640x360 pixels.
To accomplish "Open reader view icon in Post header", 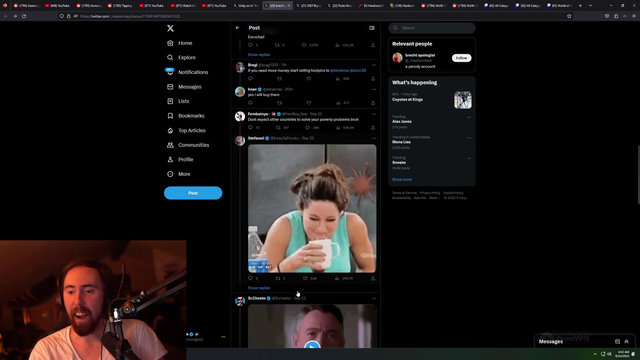I will tap(372, 28).
